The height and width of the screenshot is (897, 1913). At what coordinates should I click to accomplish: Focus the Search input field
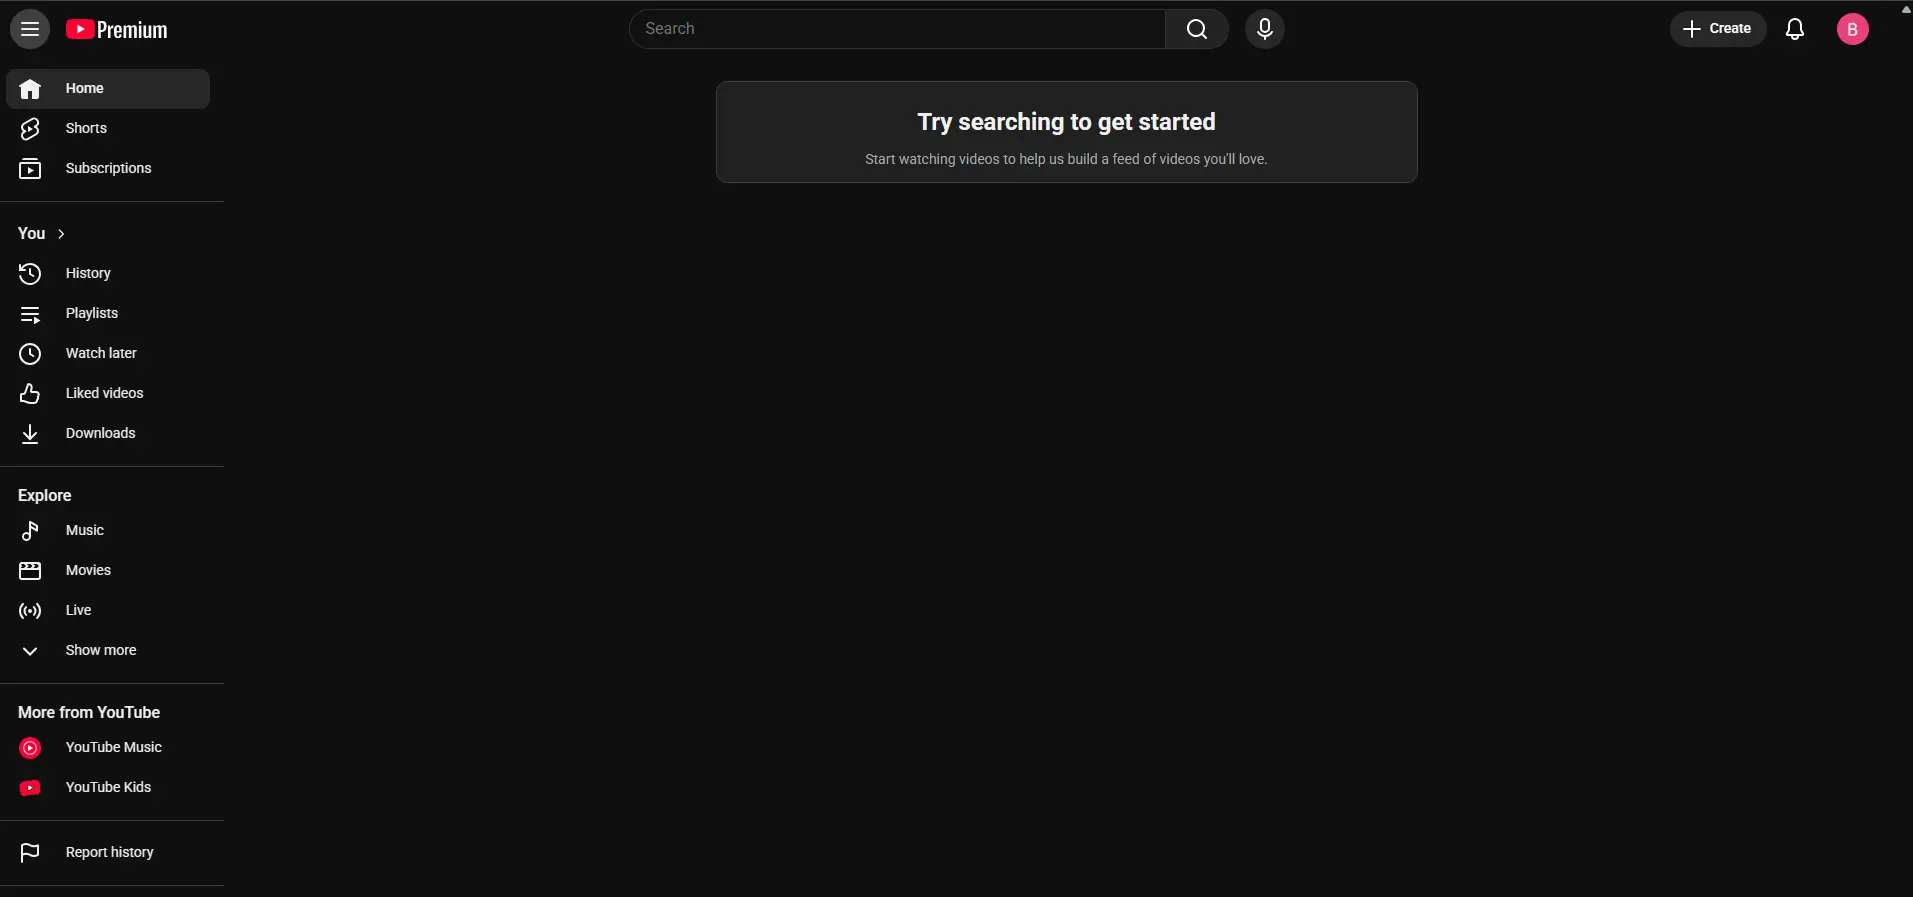point(897,29)
